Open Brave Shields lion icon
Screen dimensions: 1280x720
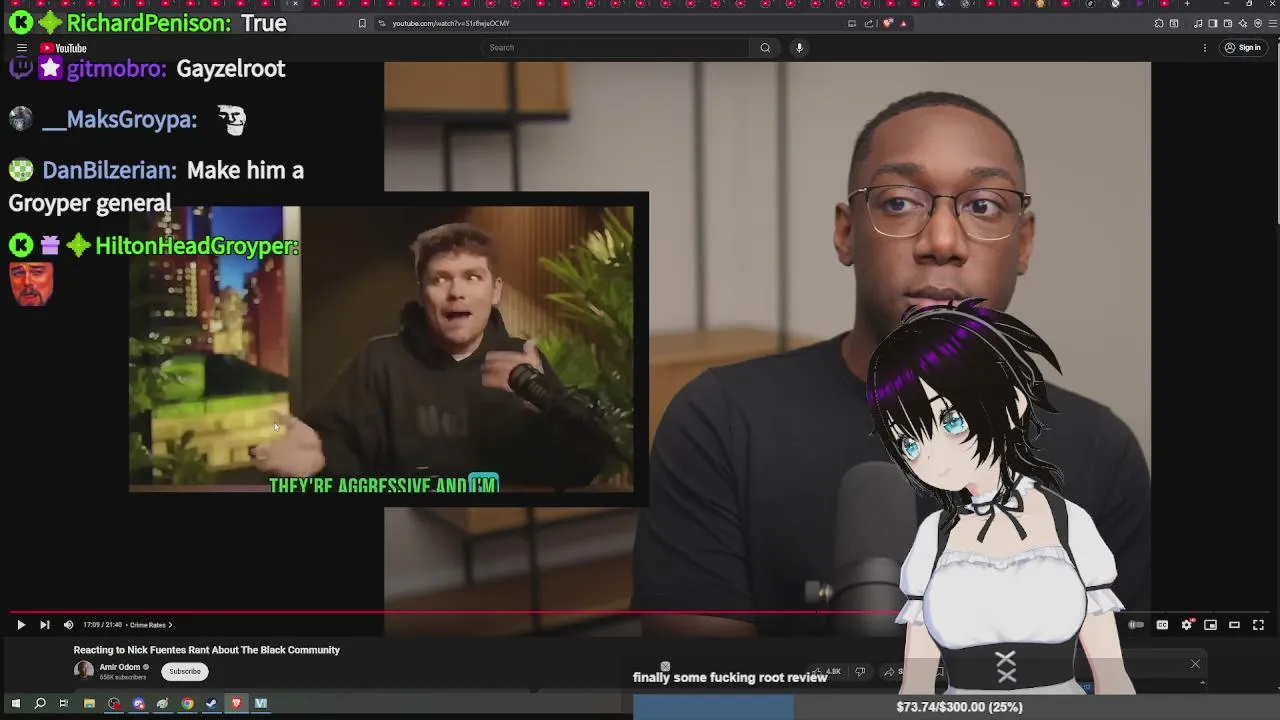pos(887,23)
